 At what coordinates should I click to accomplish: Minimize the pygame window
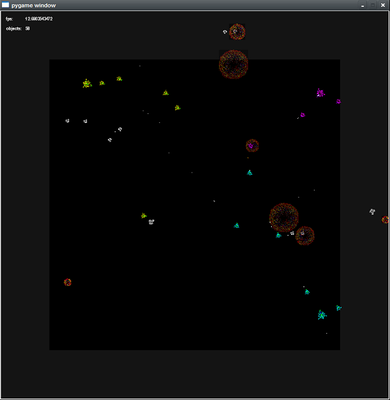[363, 5]
